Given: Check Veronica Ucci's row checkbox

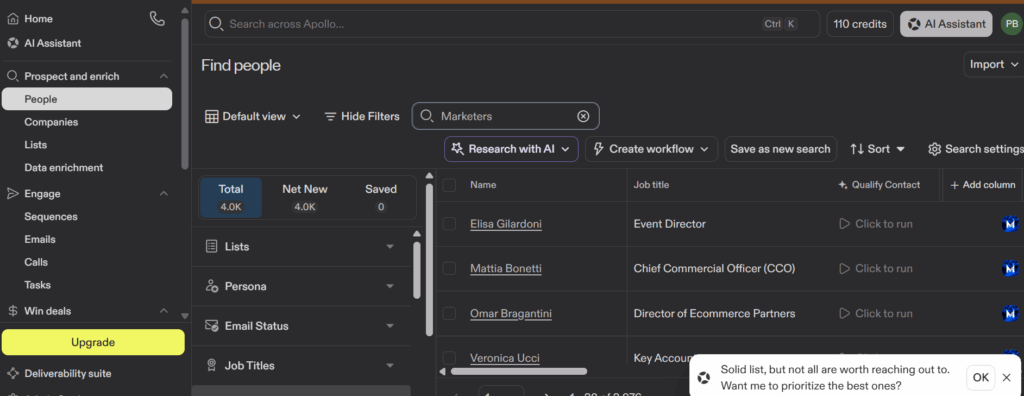Looking at the screenshot, I should click(x=449, y=357).
